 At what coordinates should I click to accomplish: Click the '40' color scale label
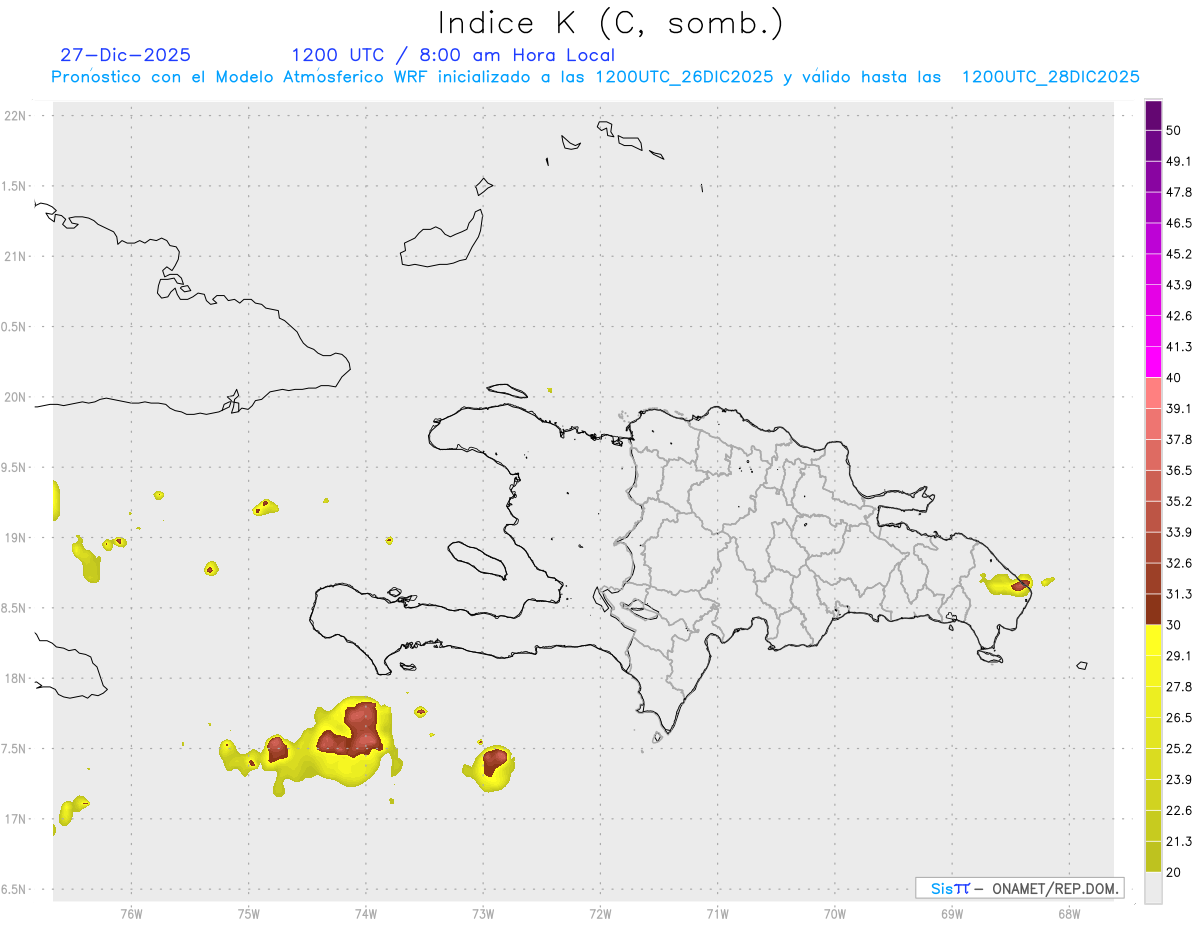1174,378
